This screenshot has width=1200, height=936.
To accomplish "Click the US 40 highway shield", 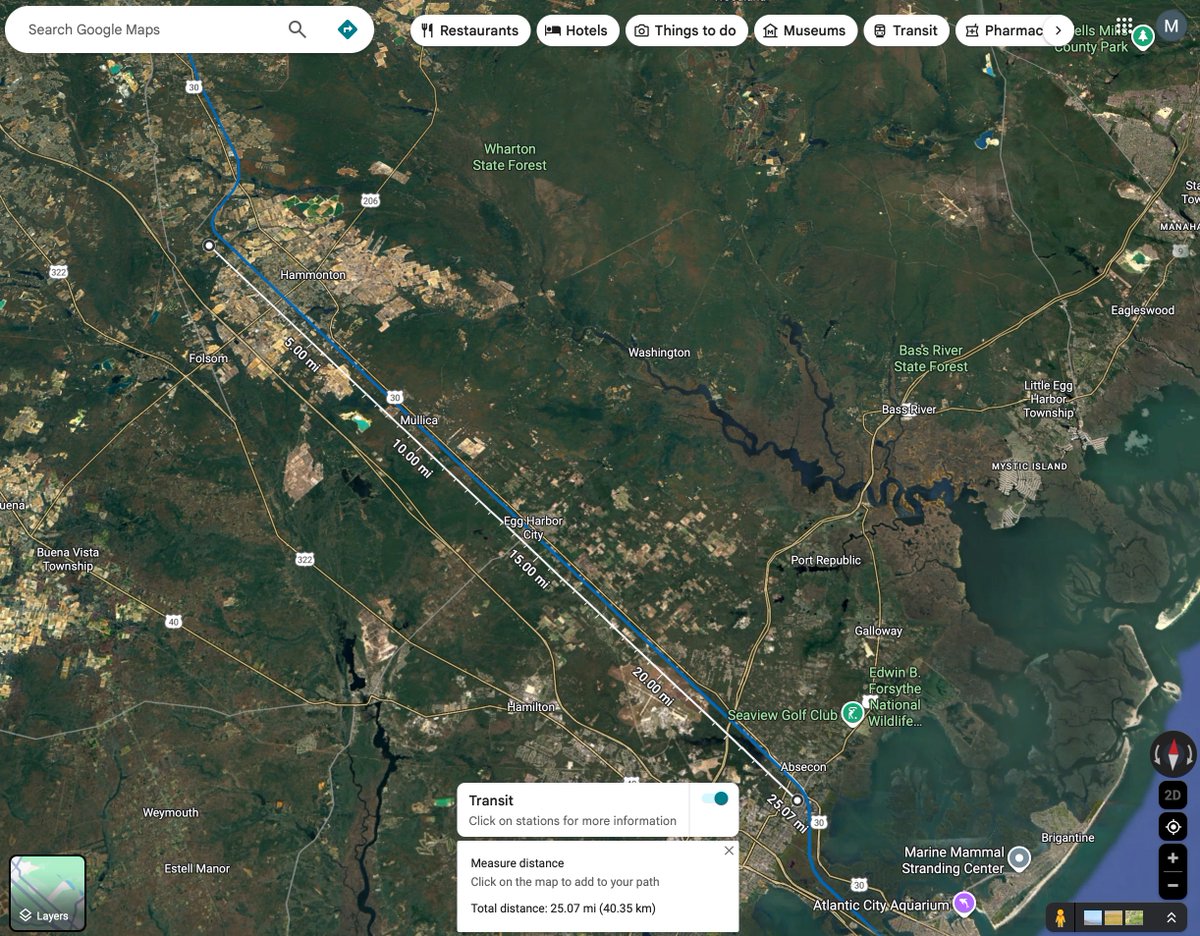I will [x=174, y=621].
